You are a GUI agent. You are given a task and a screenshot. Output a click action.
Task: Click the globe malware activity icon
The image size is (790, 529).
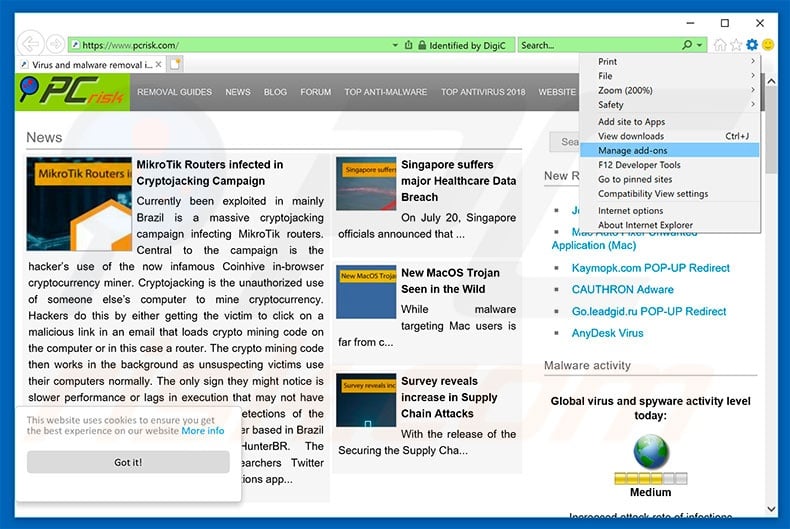pyautogui.click(x=650, y=452)
